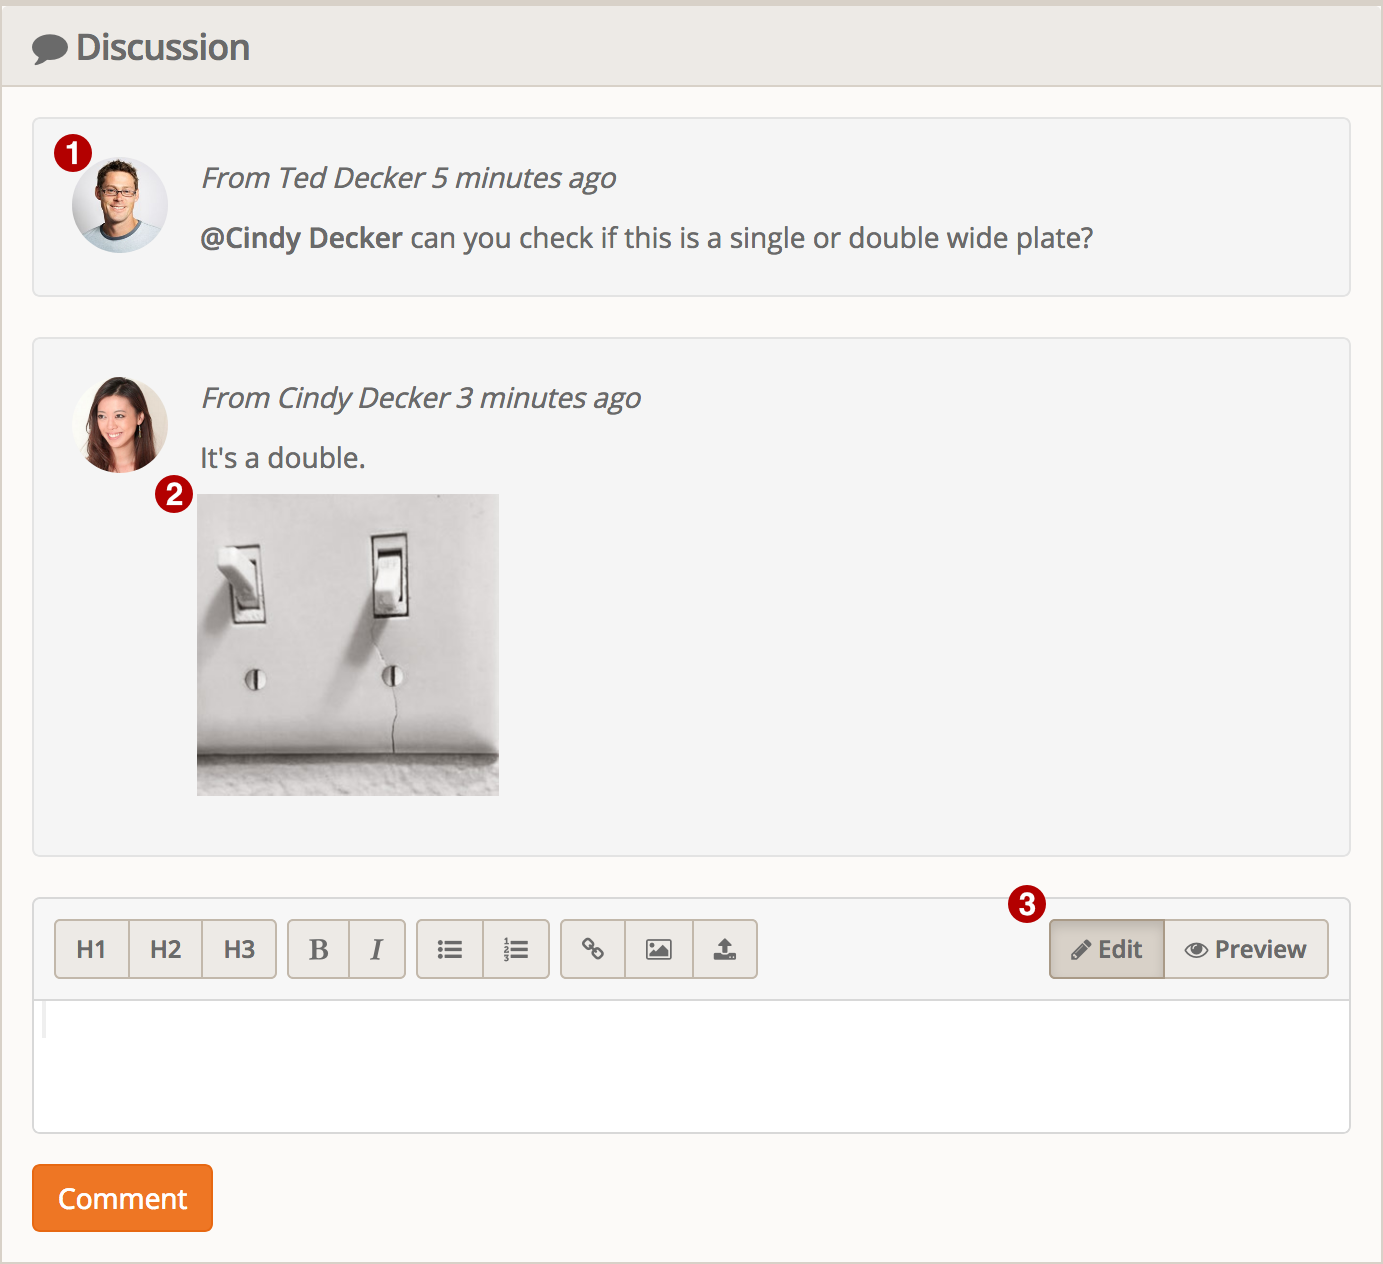Open the light switch plate photo
Image resolution: width=1383 pixels, height=1264 pixels.
(348, 645)
